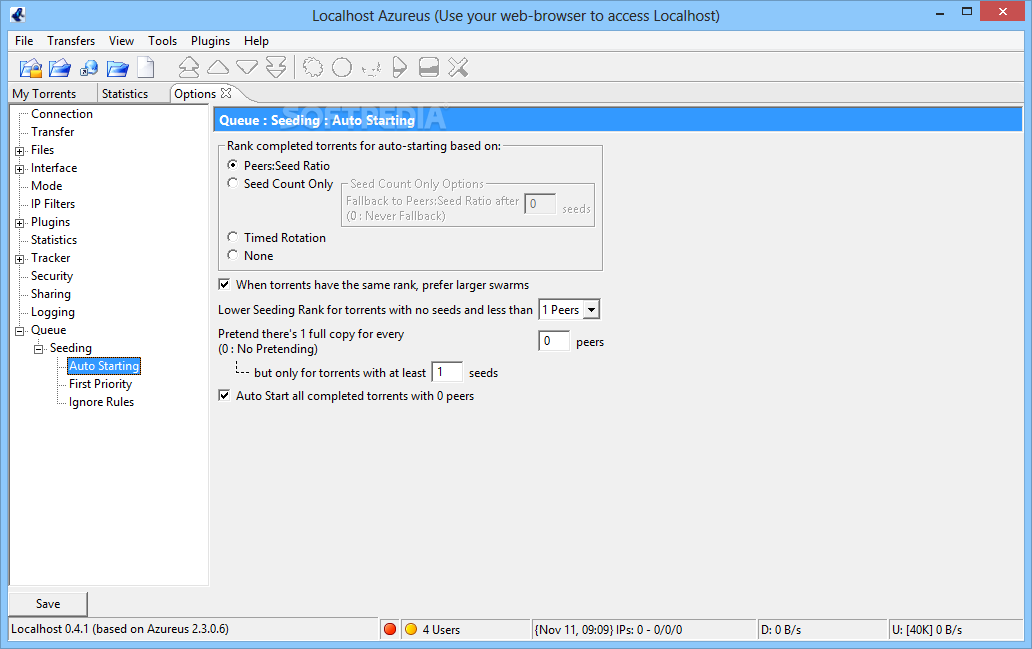Click the Azureus frog icon in title bar
The height and width of the screenshot is (649, 1032).
coord(18,14)
